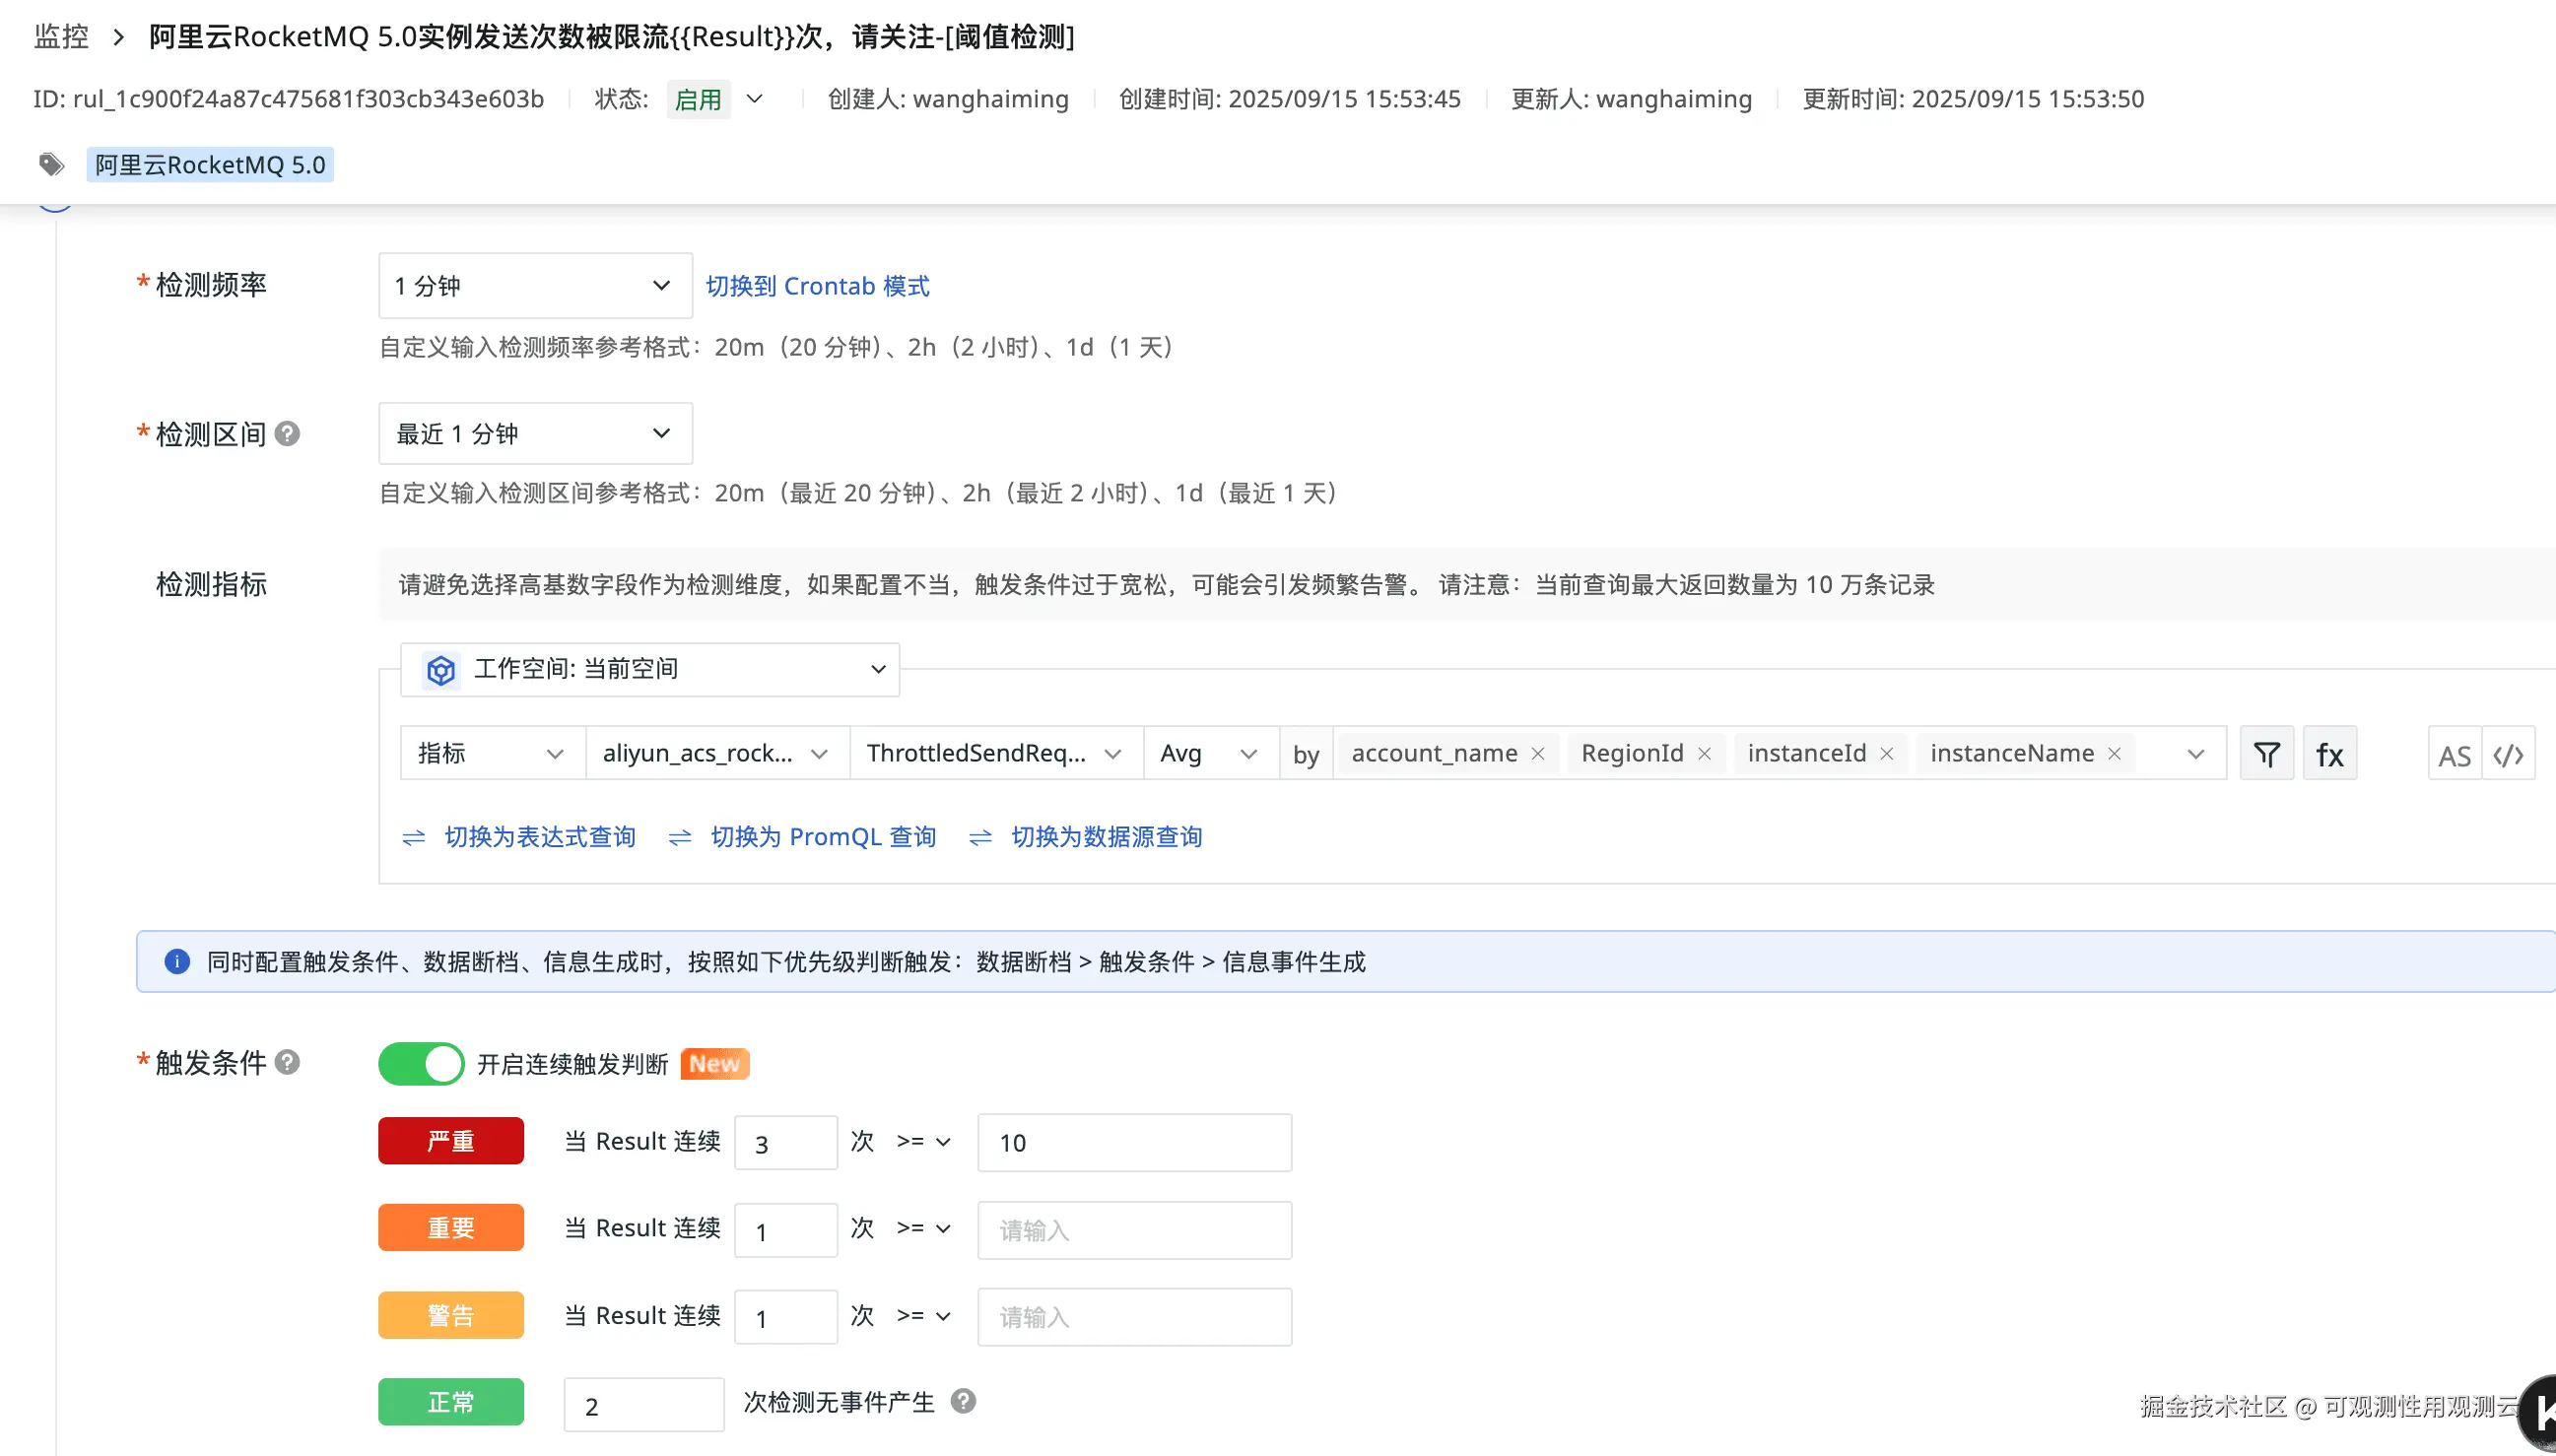Click the AS alias icon
Screen dimensions: 2556x1456
tap(2454, 756)
